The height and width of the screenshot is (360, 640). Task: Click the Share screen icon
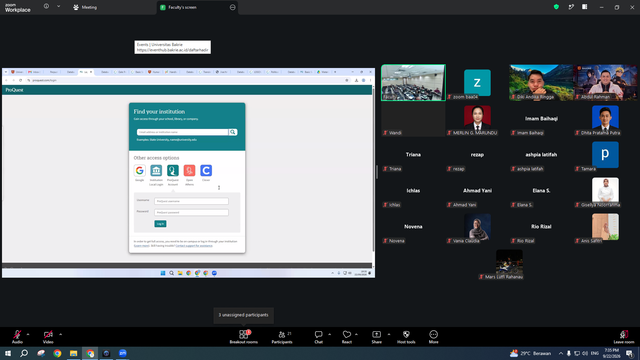(x=376, y=334)
